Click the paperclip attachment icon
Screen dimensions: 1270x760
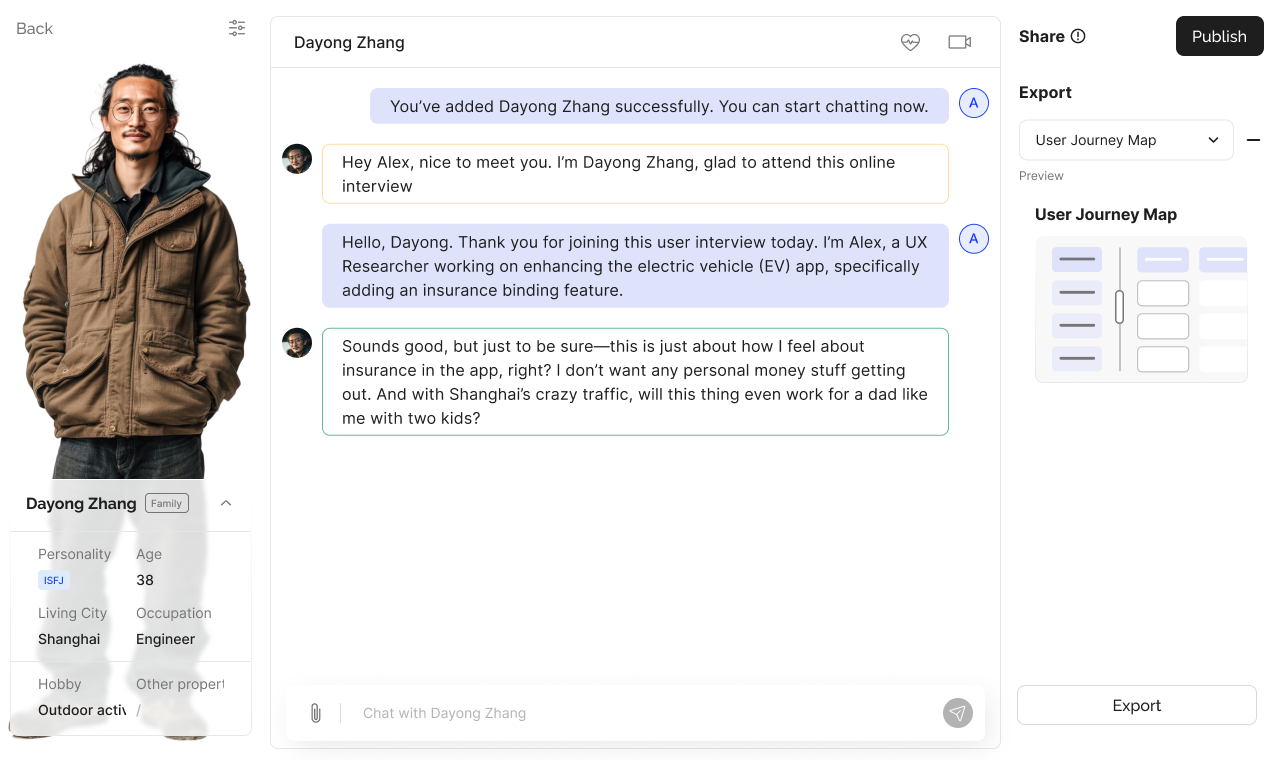click(x=317, y=712)
